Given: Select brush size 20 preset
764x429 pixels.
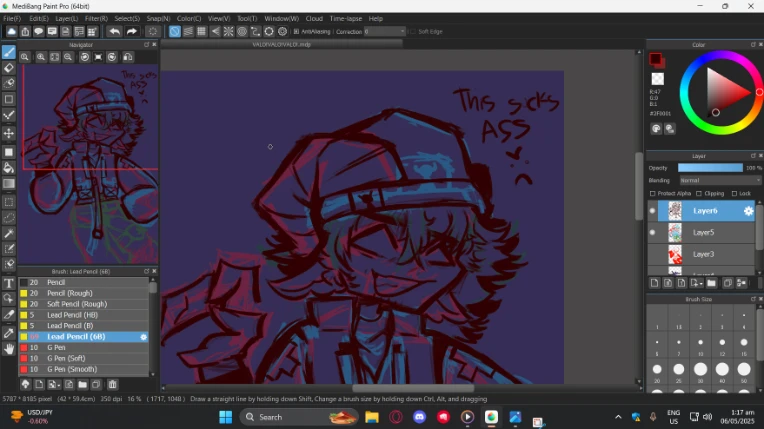Looking at the screenshot, I should pos(657,370).
